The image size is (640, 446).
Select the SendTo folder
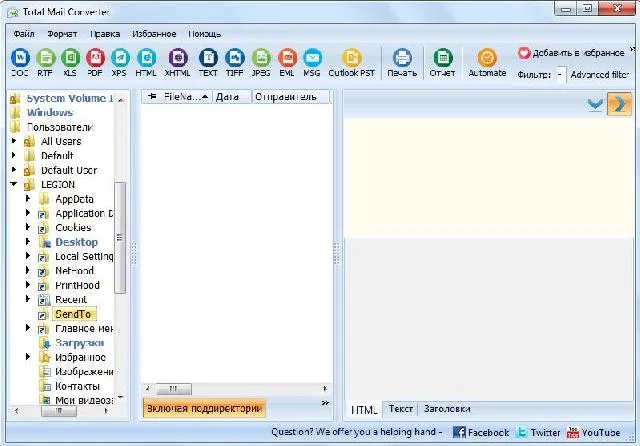(x=73, y=314)
